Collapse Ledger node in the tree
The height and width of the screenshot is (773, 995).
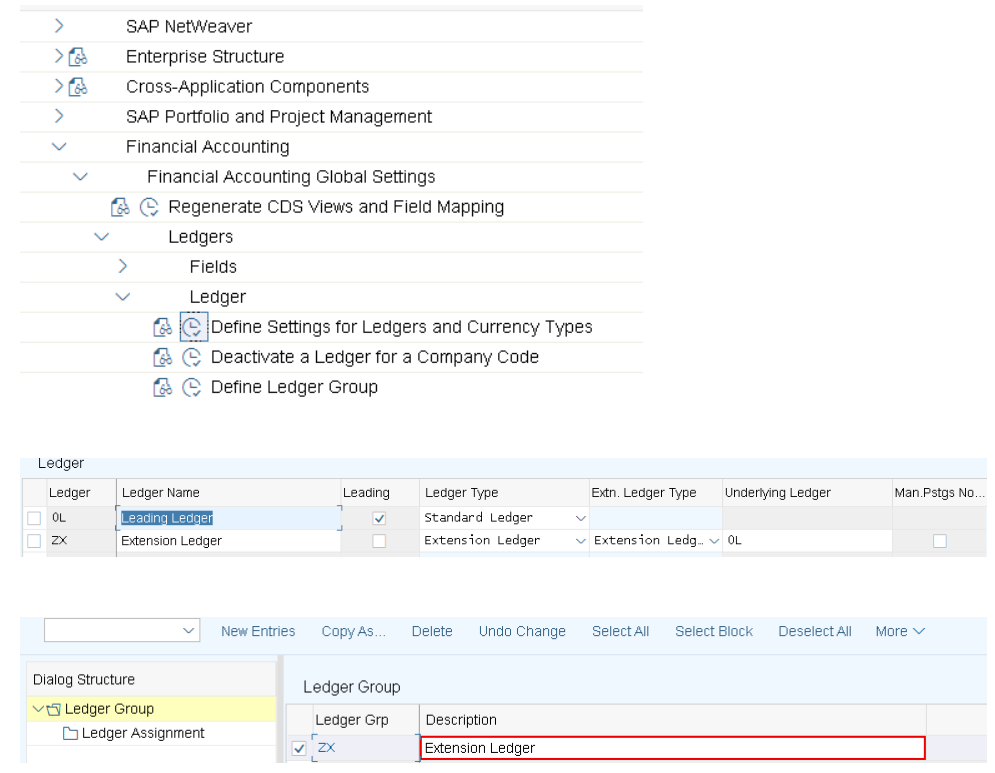tap(123, 296)
